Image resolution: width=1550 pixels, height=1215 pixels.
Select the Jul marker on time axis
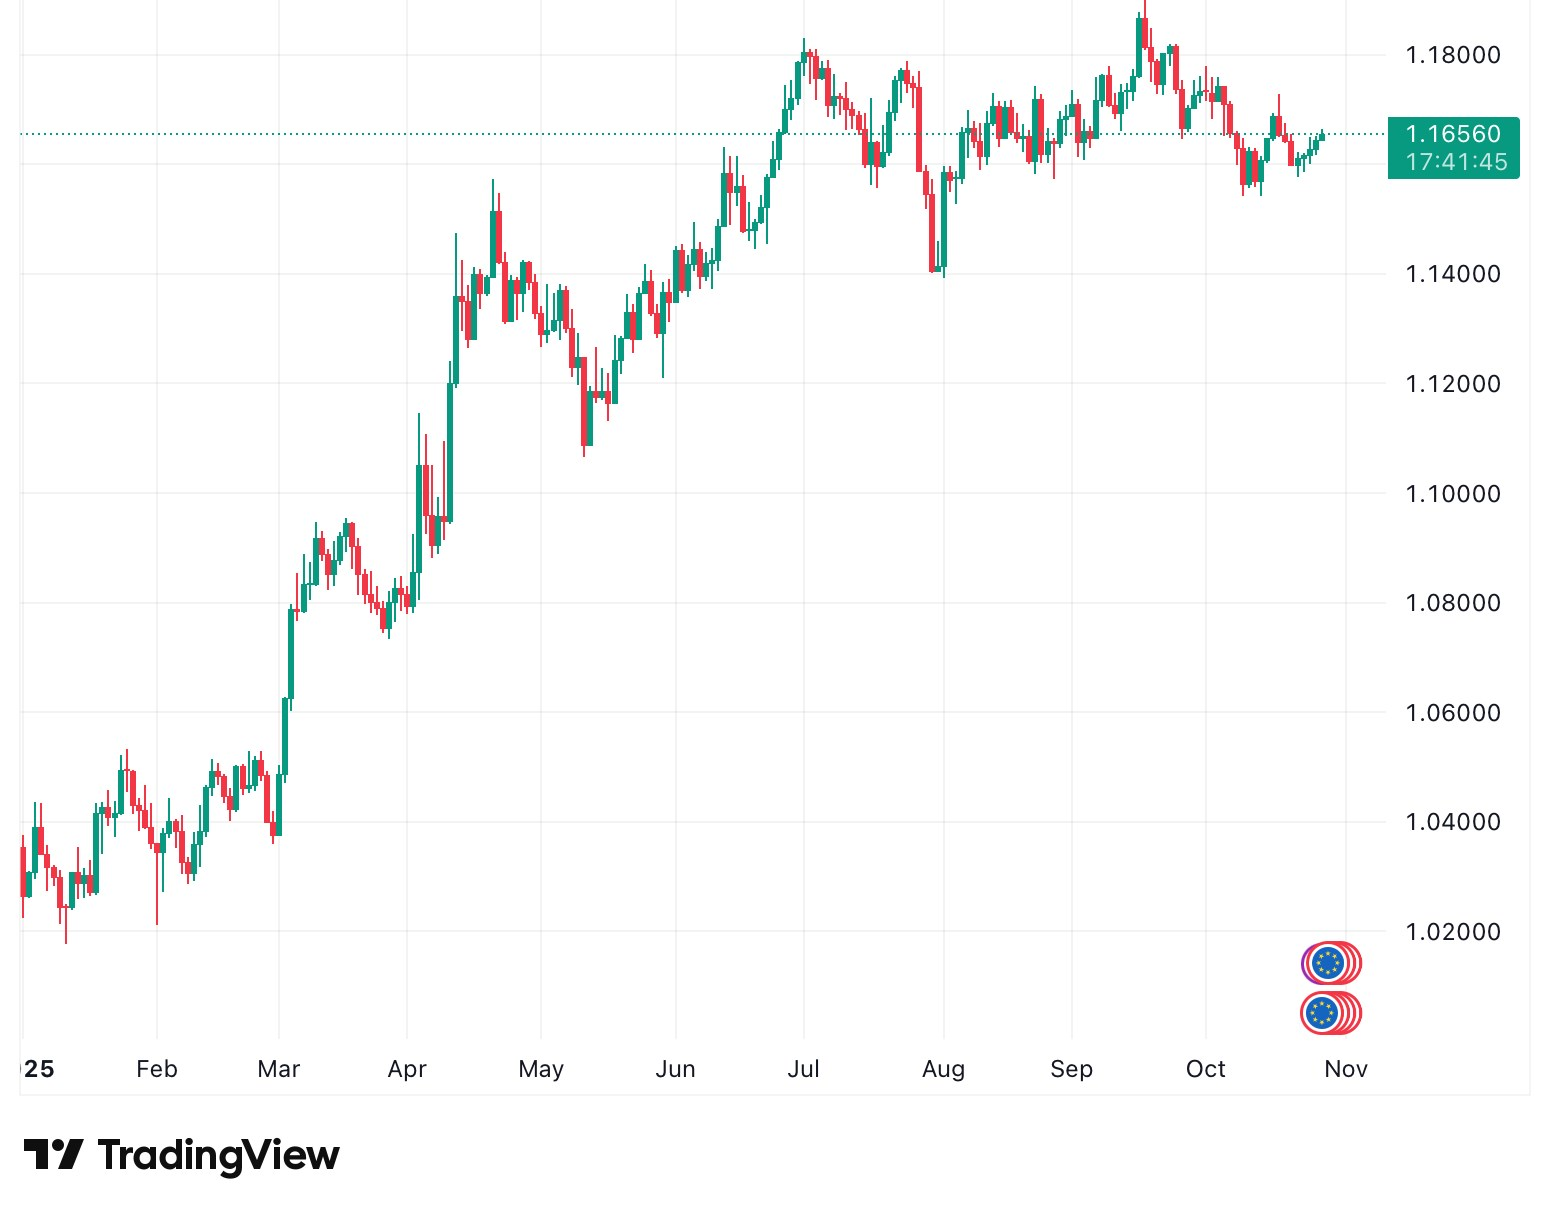point(803,1069)
